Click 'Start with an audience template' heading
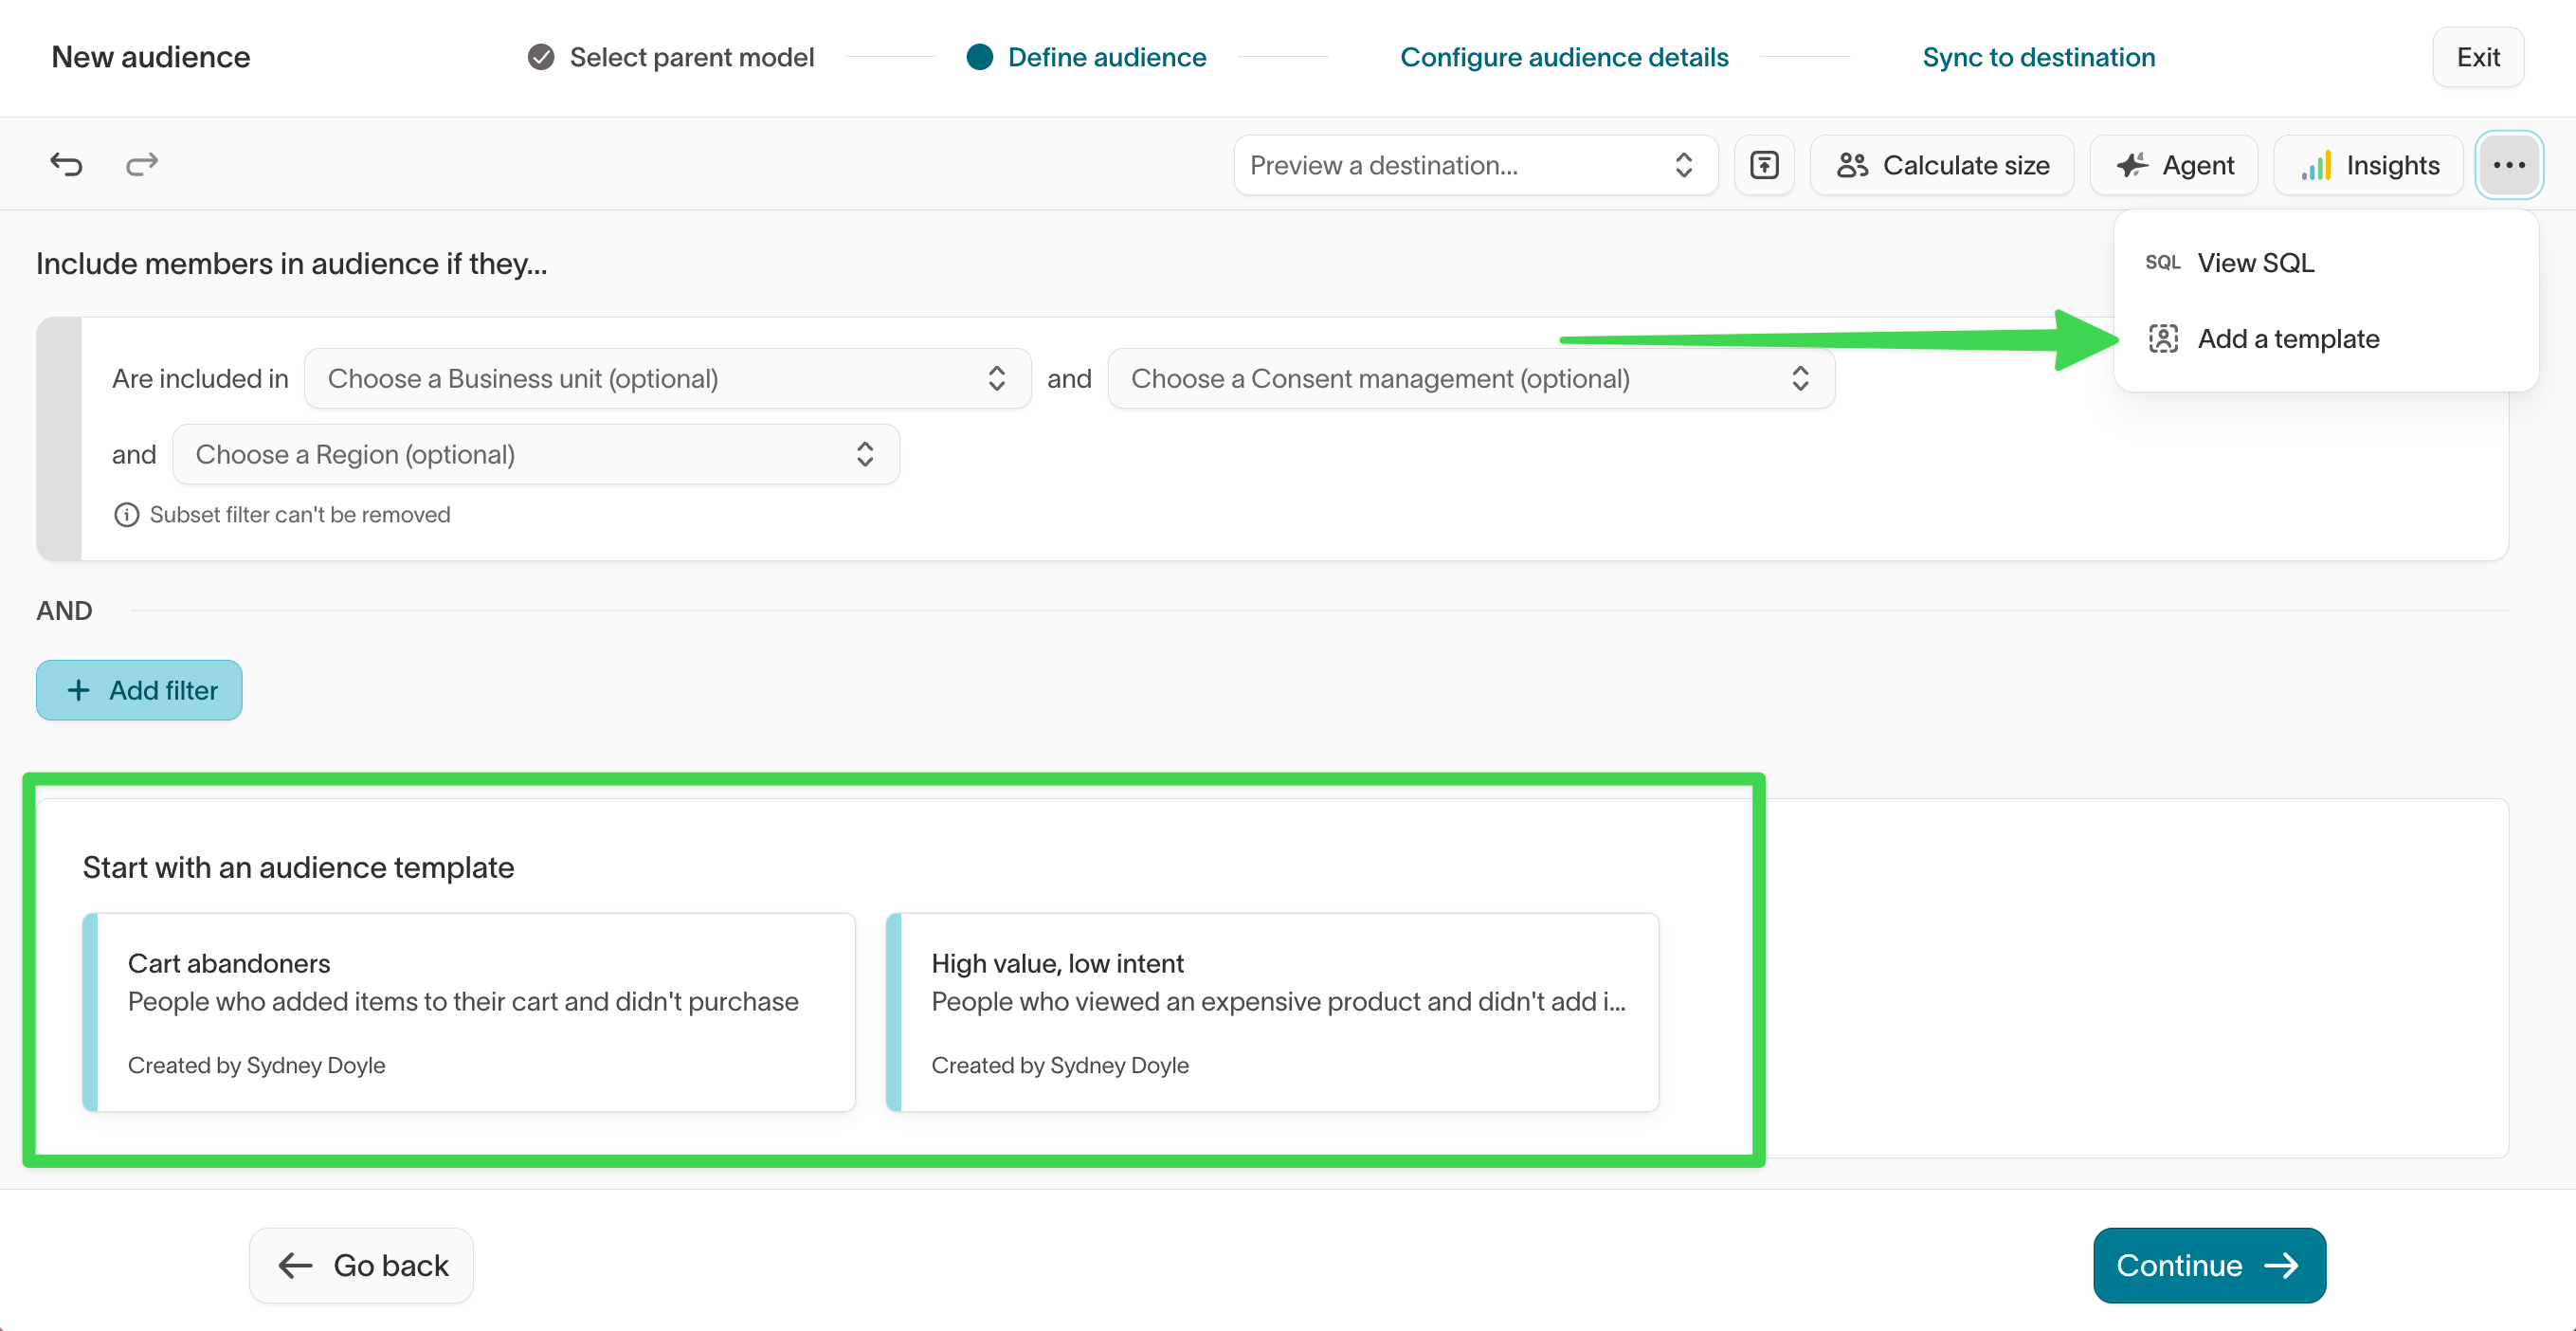This screenshot has width=2576, height=1331. (x=298, y=867)
